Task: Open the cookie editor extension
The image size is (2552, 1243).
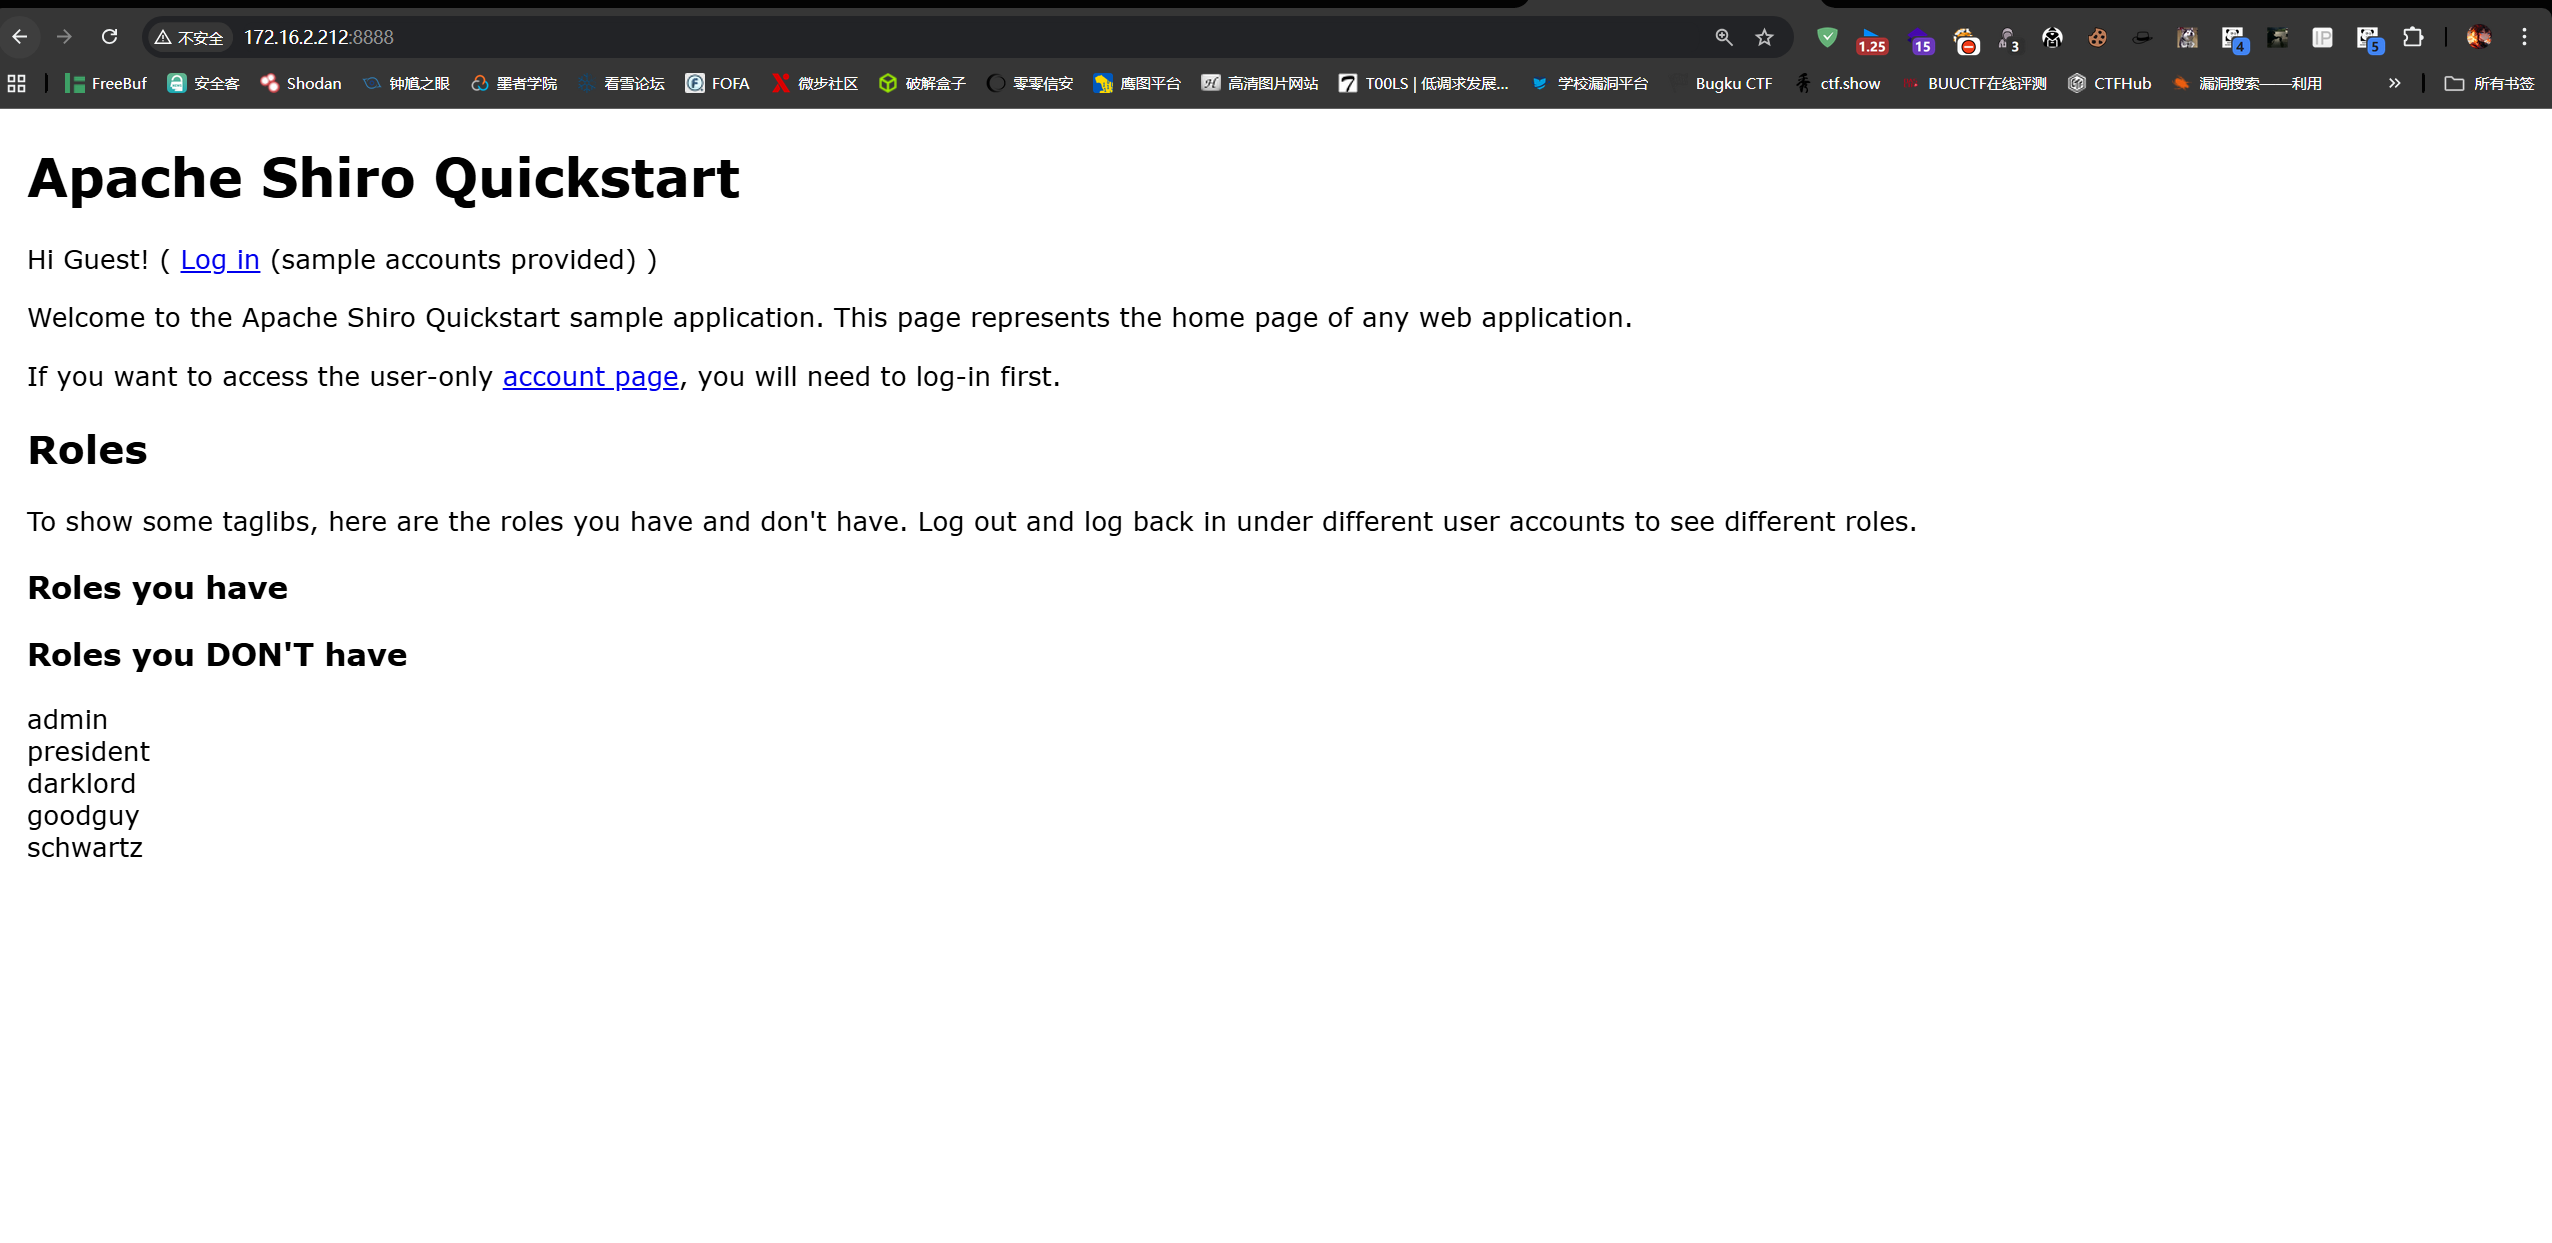Action: (2097, 37)
